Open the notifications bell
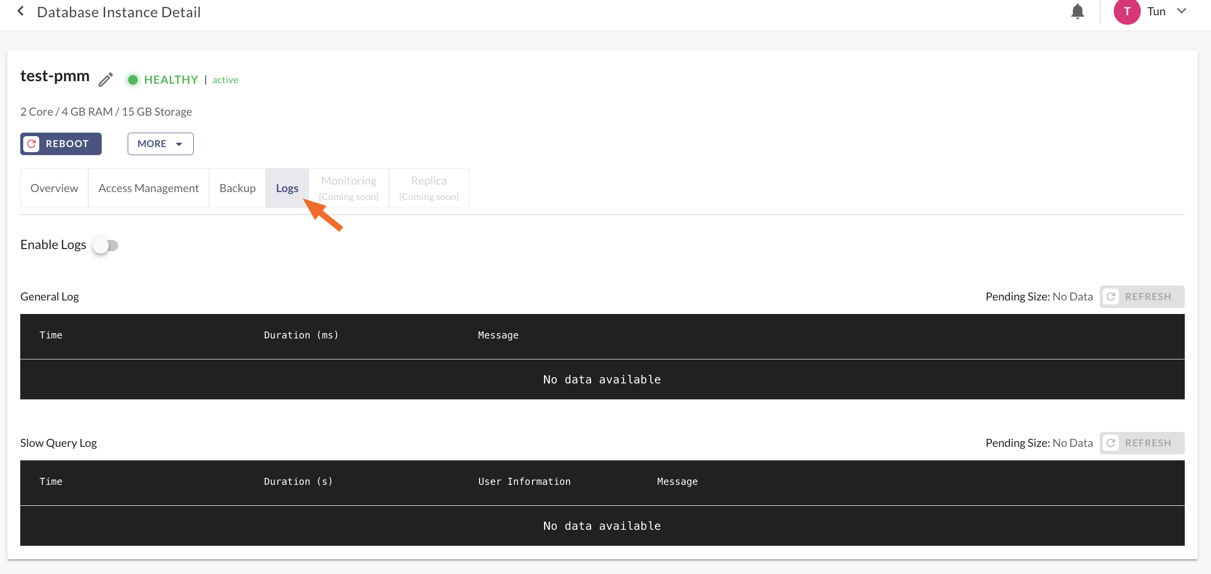The height and width of the screenshot is (574, 1211). (x=1077, y=12)
